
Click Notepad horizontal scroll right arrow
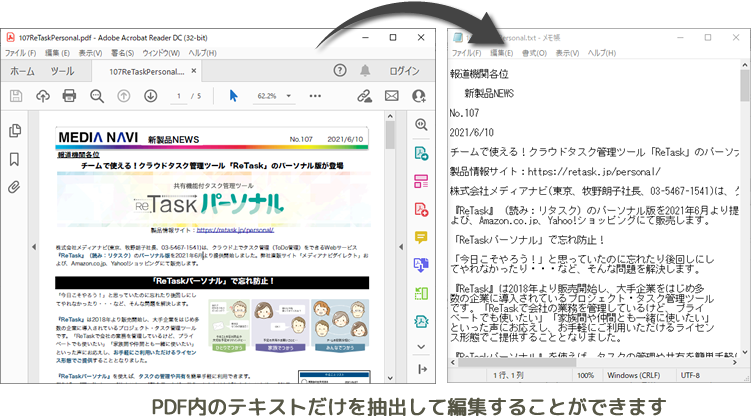tap(735, 363)
